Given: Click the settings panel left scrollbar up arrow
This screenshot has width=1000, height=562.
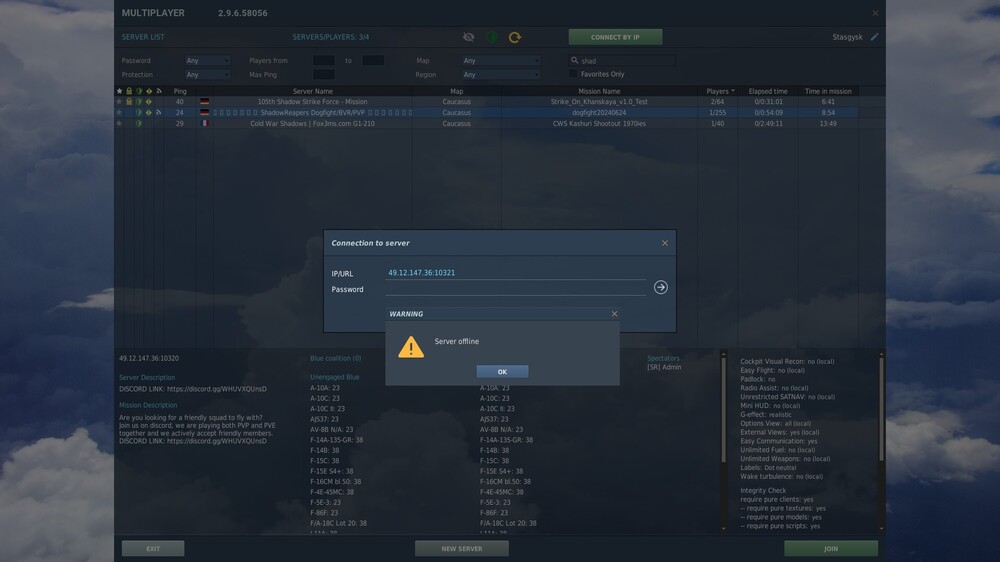Looking at the screenshot, I should (723, 354).
